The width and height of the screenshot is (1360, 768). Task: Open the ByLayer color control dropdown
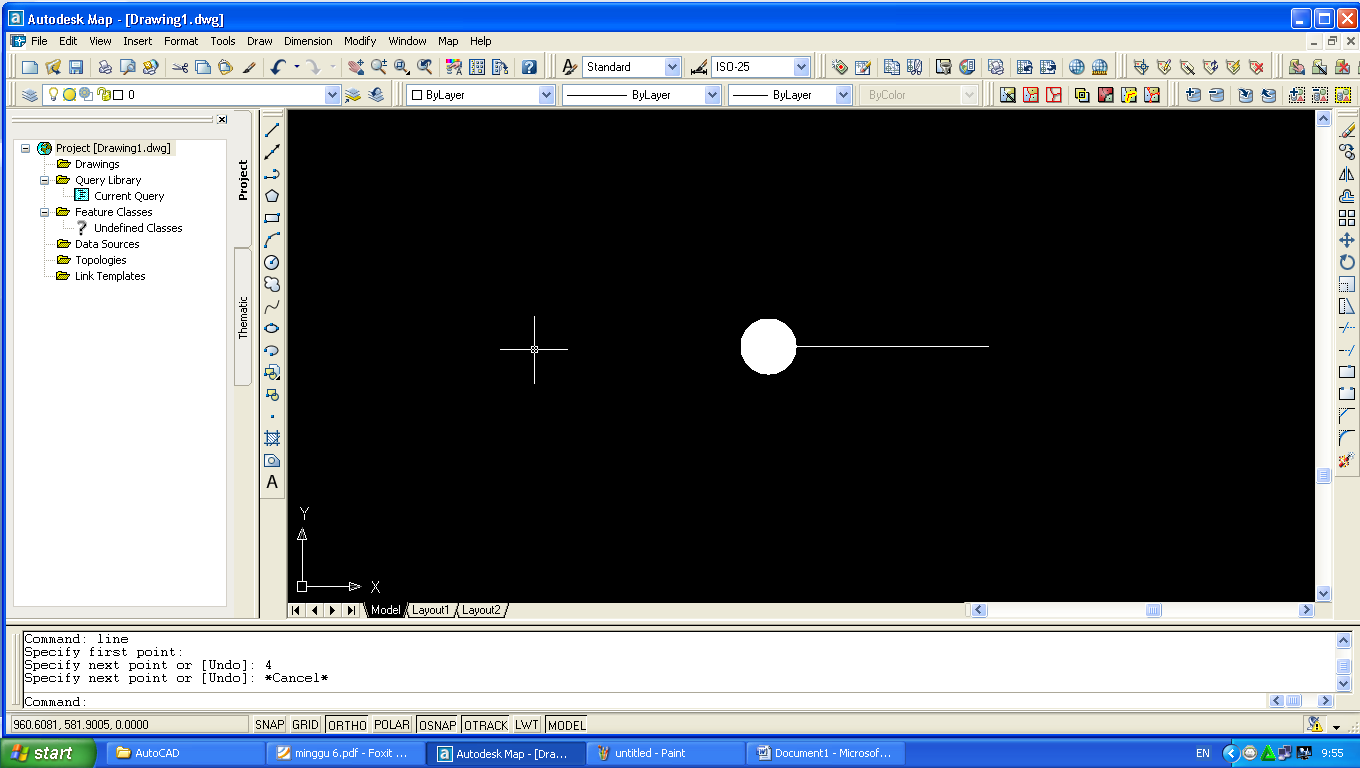(x=546, y=95)
